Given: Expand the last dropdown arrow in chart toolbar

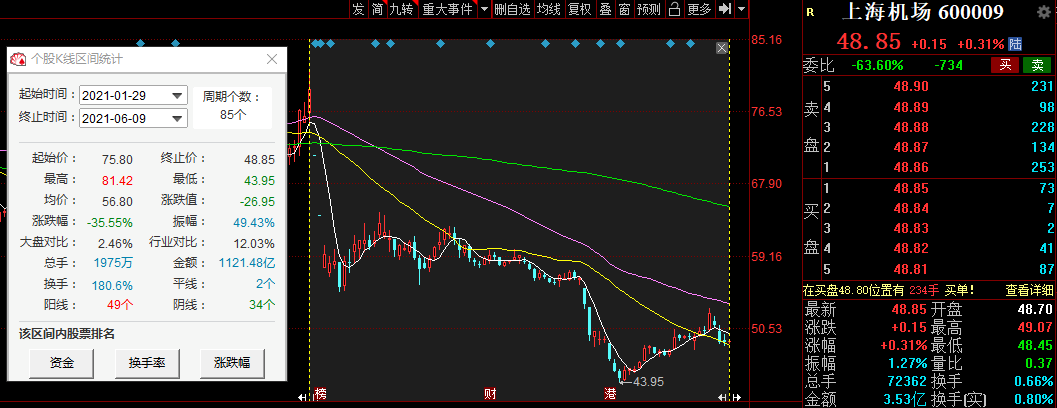Looking at the screenshot, I should click(x=742, y=9).
